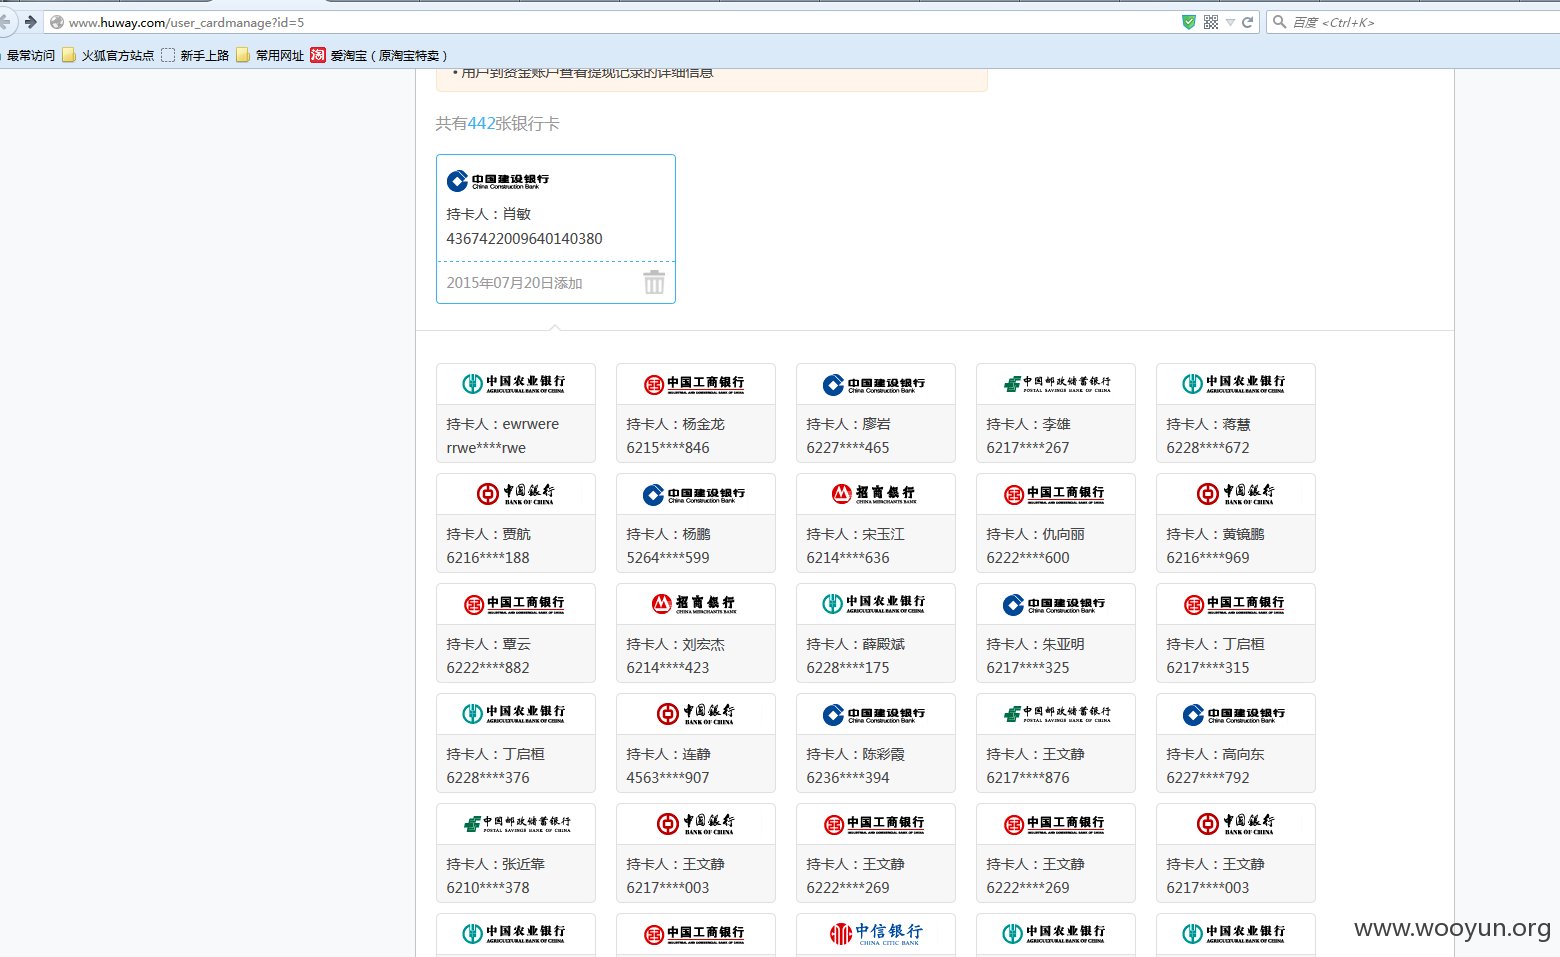Image resolution: width=1560 pixels, height=957 pixels.
Task: Click the 中国银行 logo on 贾航 card
Action: click(x=516, y=493)
